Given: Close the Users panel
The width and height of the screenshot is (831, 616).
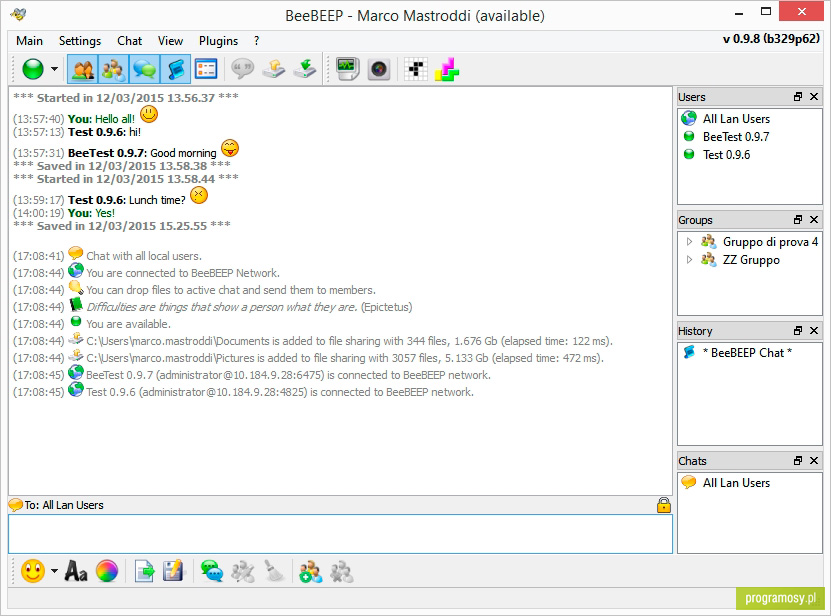Looking at the screenshot, I should click(x=814, y=96).
